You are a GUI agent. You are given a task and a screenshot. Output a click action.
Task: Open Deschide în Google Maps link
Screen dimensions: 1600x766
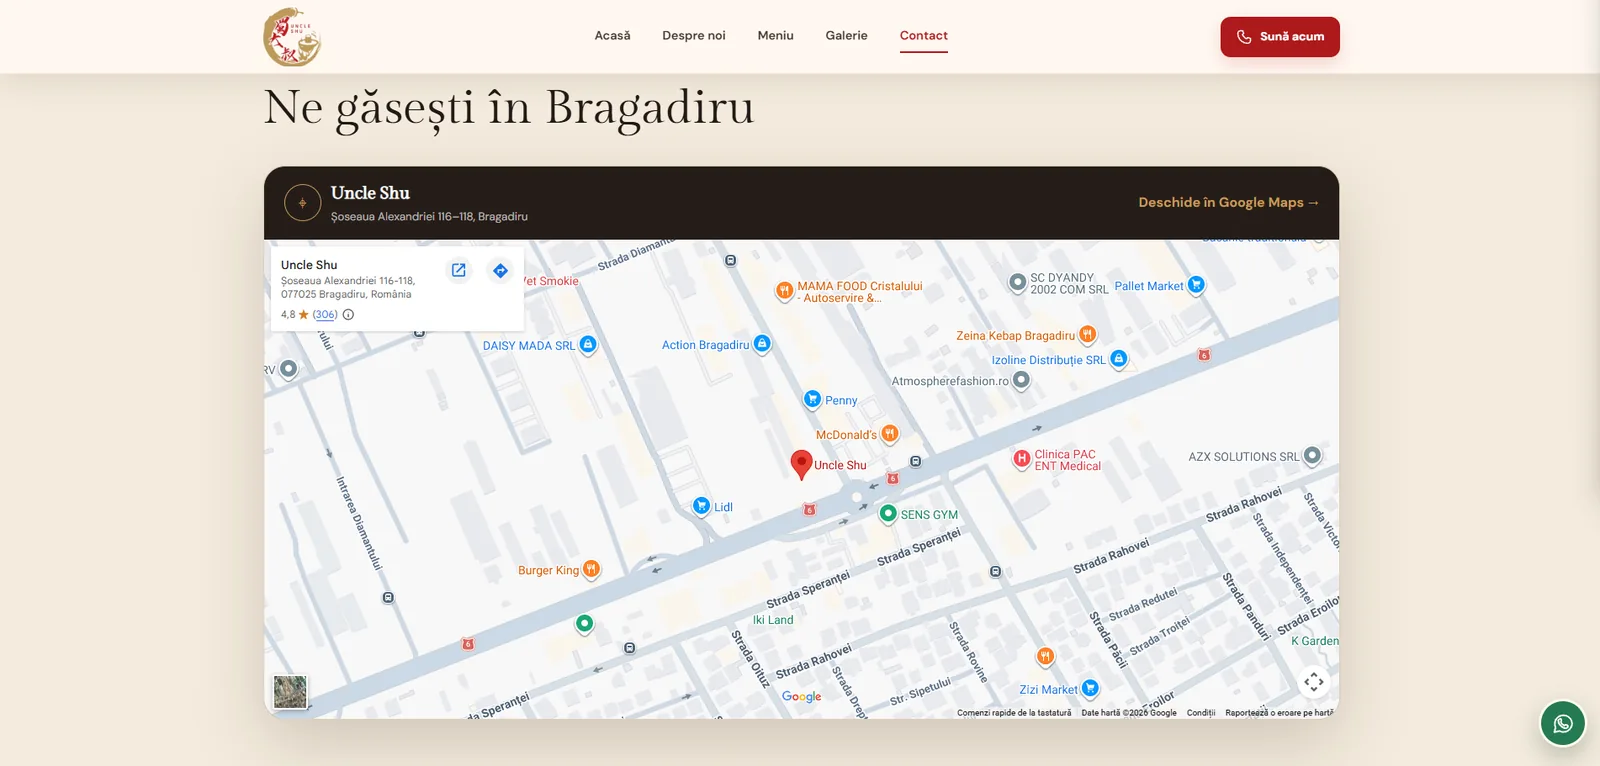pos(1229,202)
